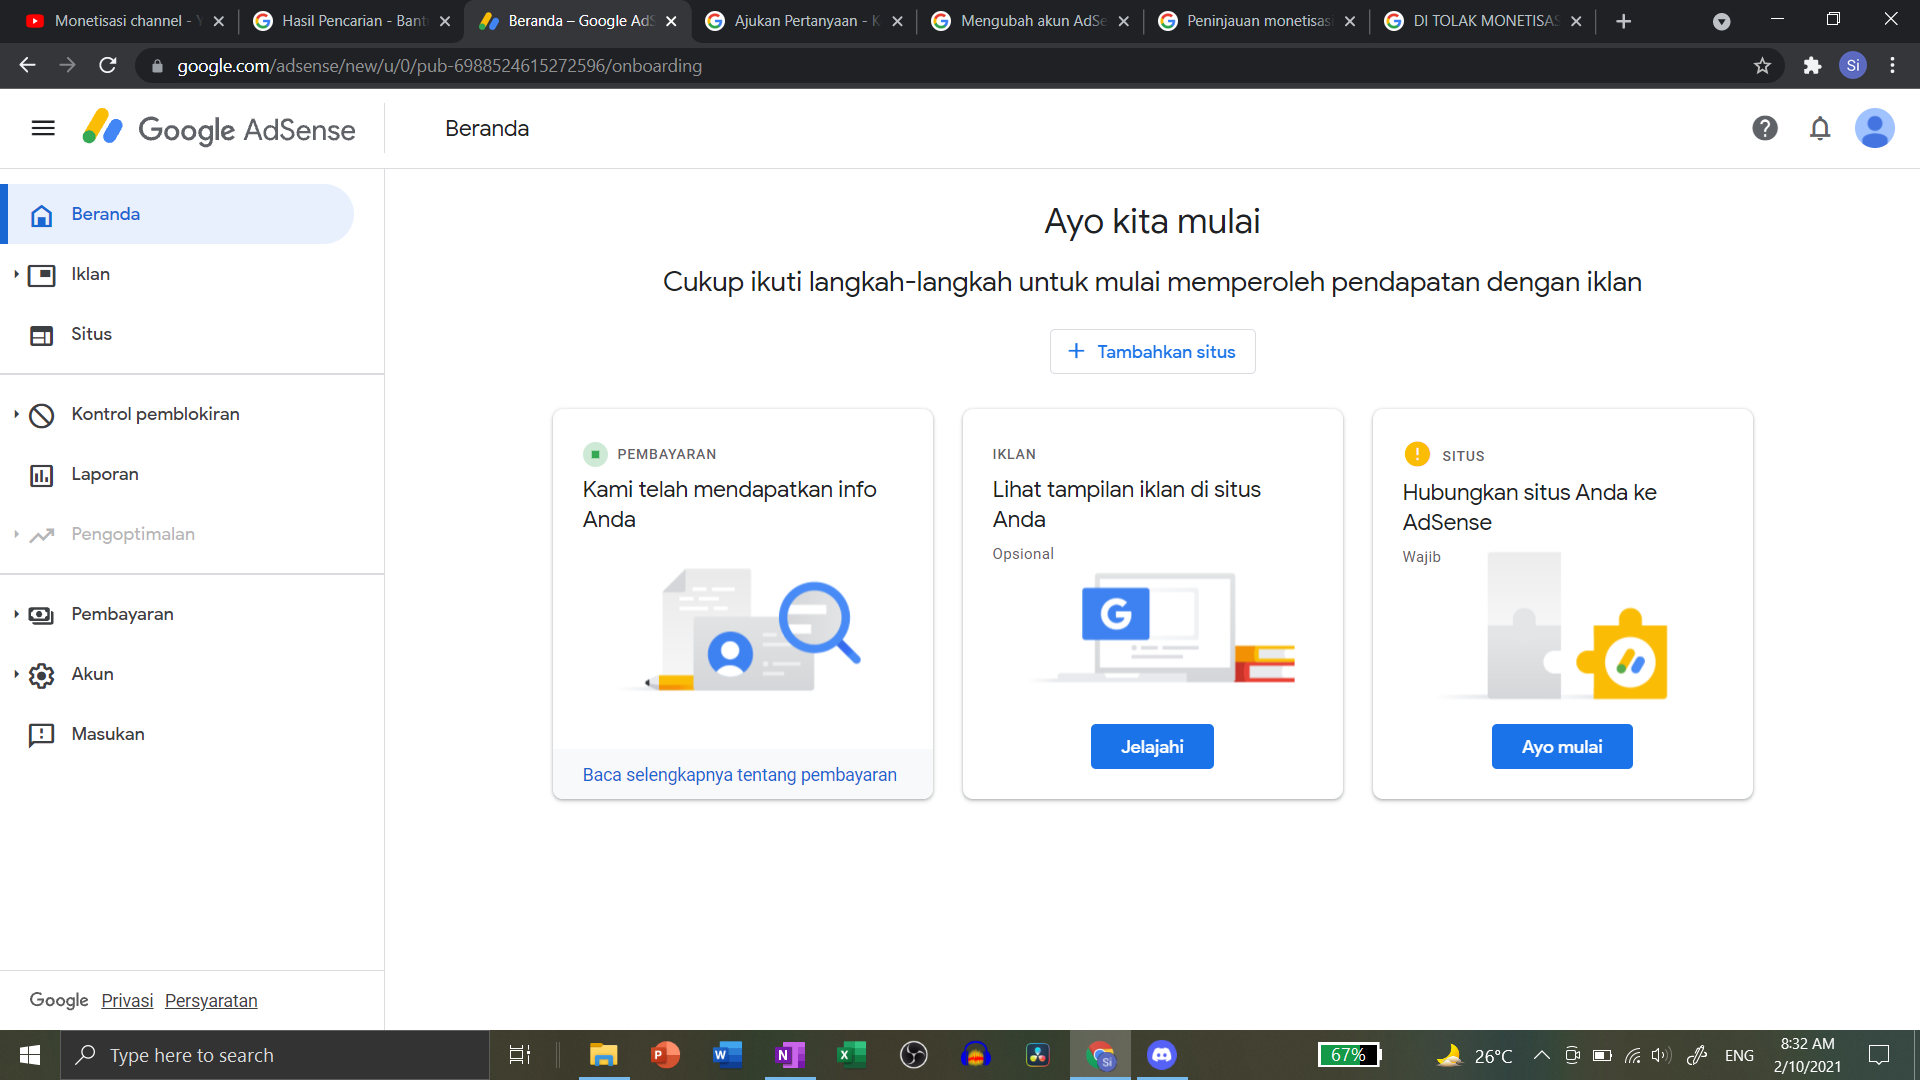Open the hamburger main menu
The width and height of the screenshot is (1920, 1080).
pos(43,128)
